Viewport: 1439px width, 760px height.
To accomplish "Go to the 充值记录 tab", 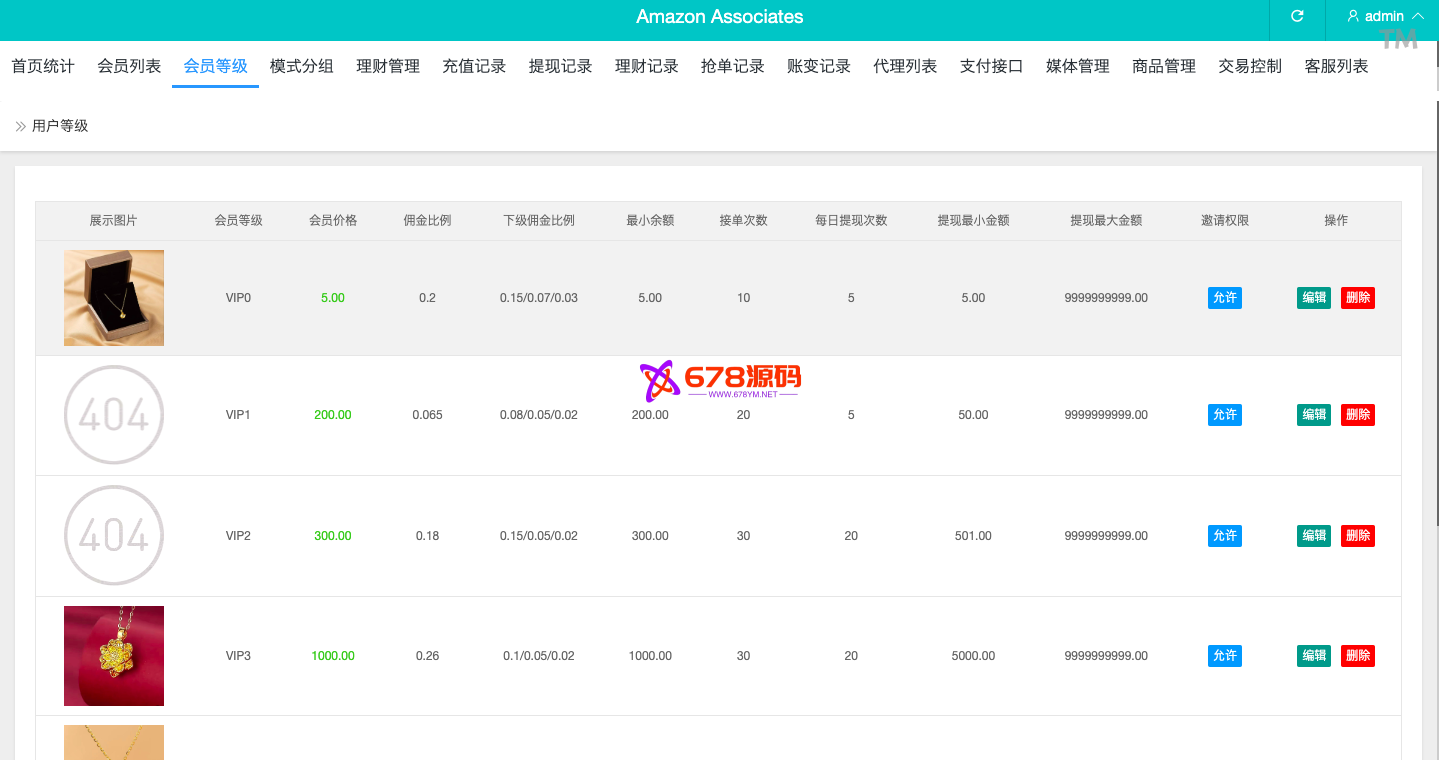I will (474, 66).
